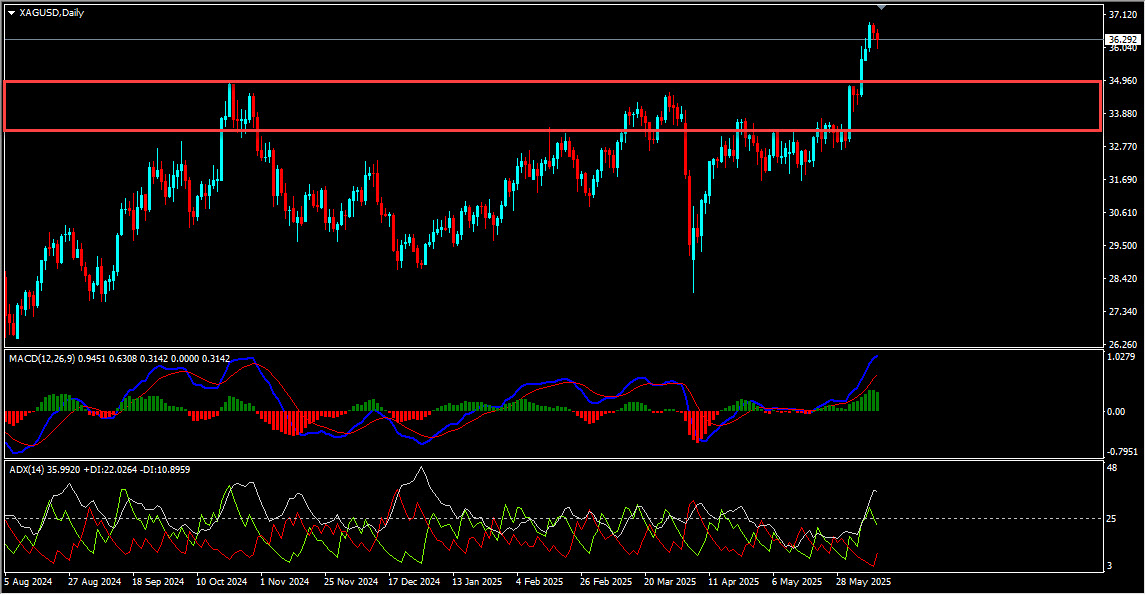Click the 17 Dec 2024 date on time axis
The image size is (1146, 595).
[x=413, y=581]
